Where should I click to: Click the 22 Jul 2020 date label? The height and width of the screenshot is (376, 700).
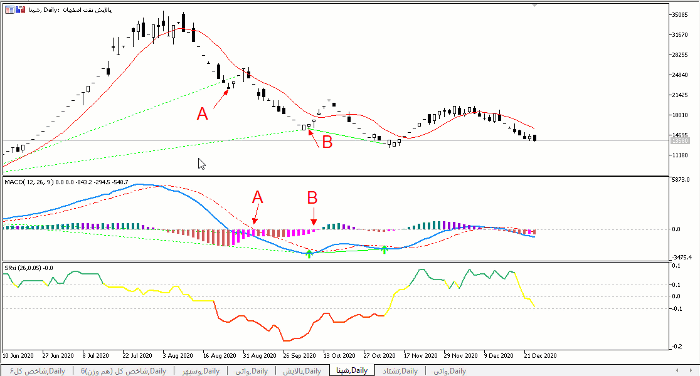138,356
